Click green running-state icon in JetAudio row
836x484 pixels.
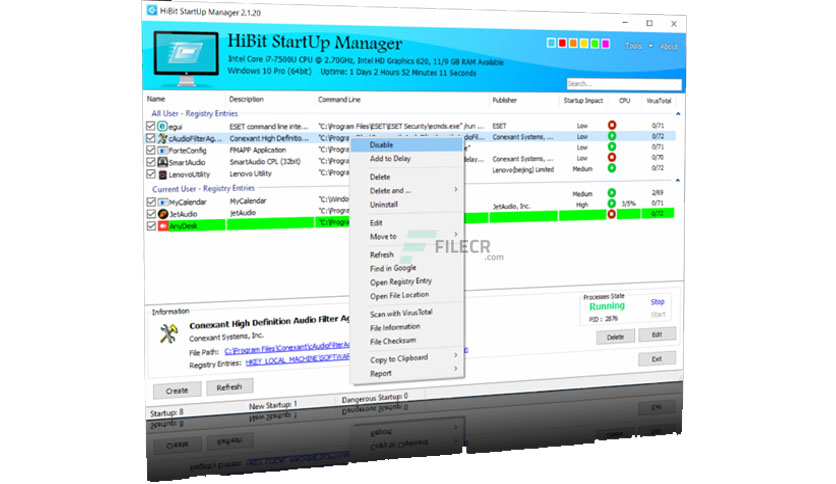tap(612, 203)
